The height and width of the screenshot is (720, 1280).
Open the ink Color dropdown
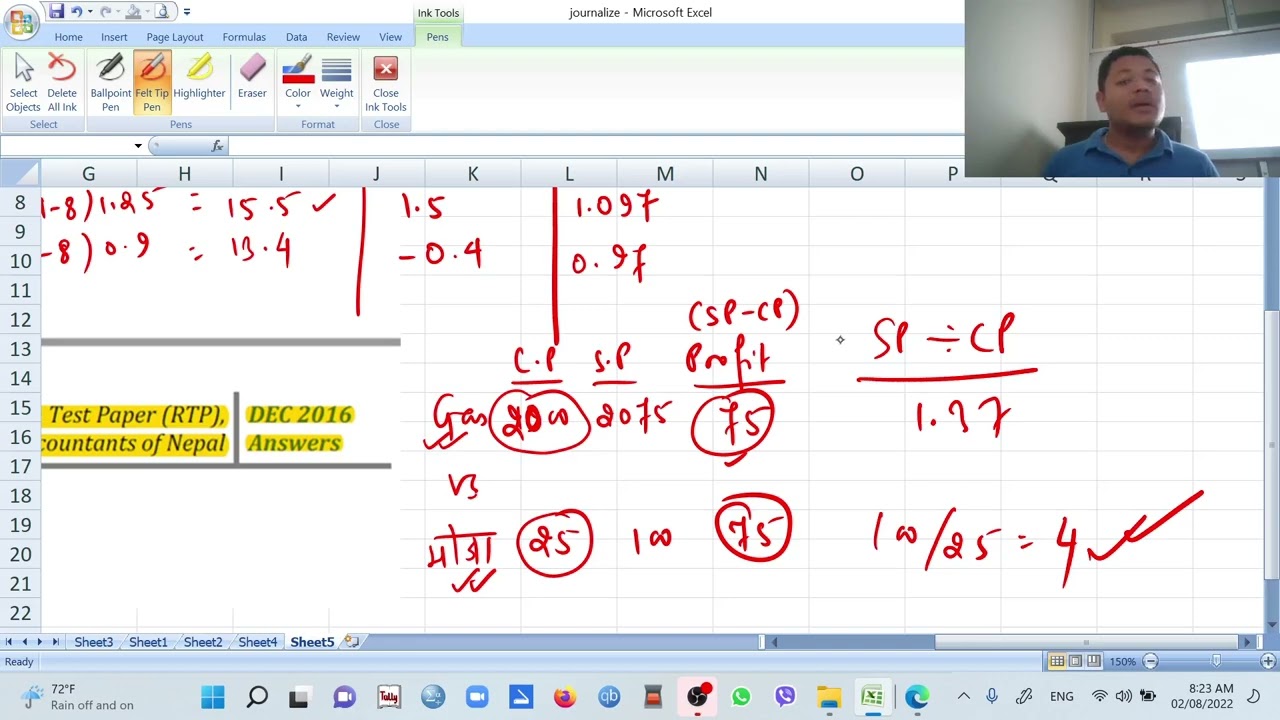[x=298, y=83]
